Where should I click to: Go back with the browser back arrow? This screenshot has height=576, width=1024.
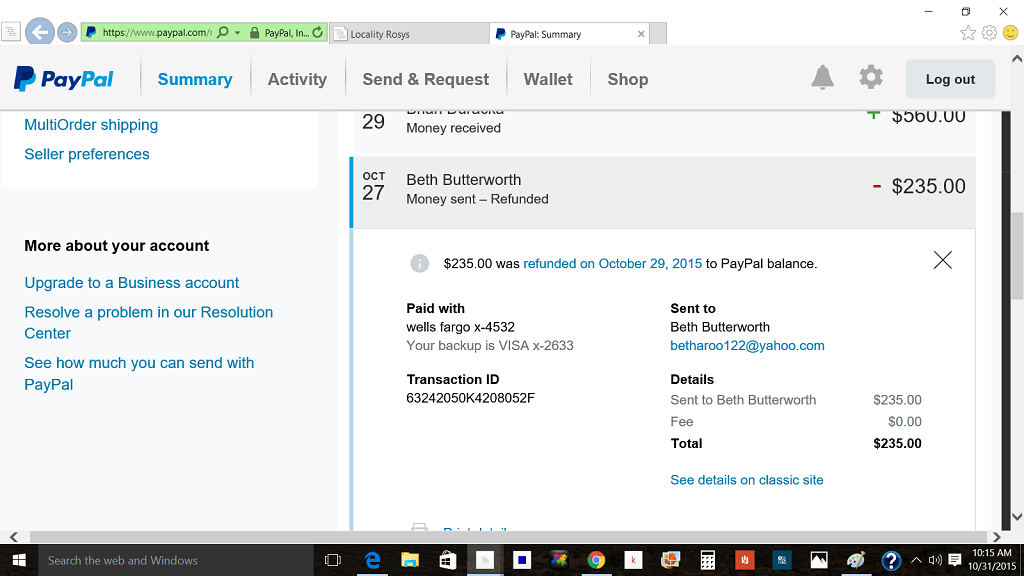(x=40, y=31)
